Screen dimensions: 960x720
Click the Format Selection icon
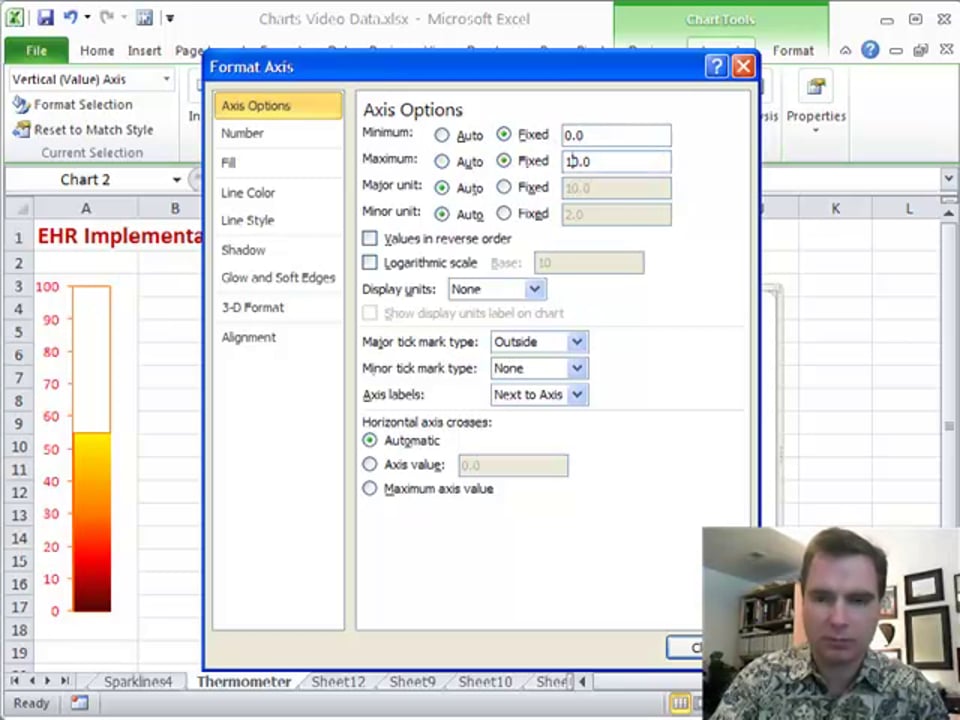[x=21, y=105]
